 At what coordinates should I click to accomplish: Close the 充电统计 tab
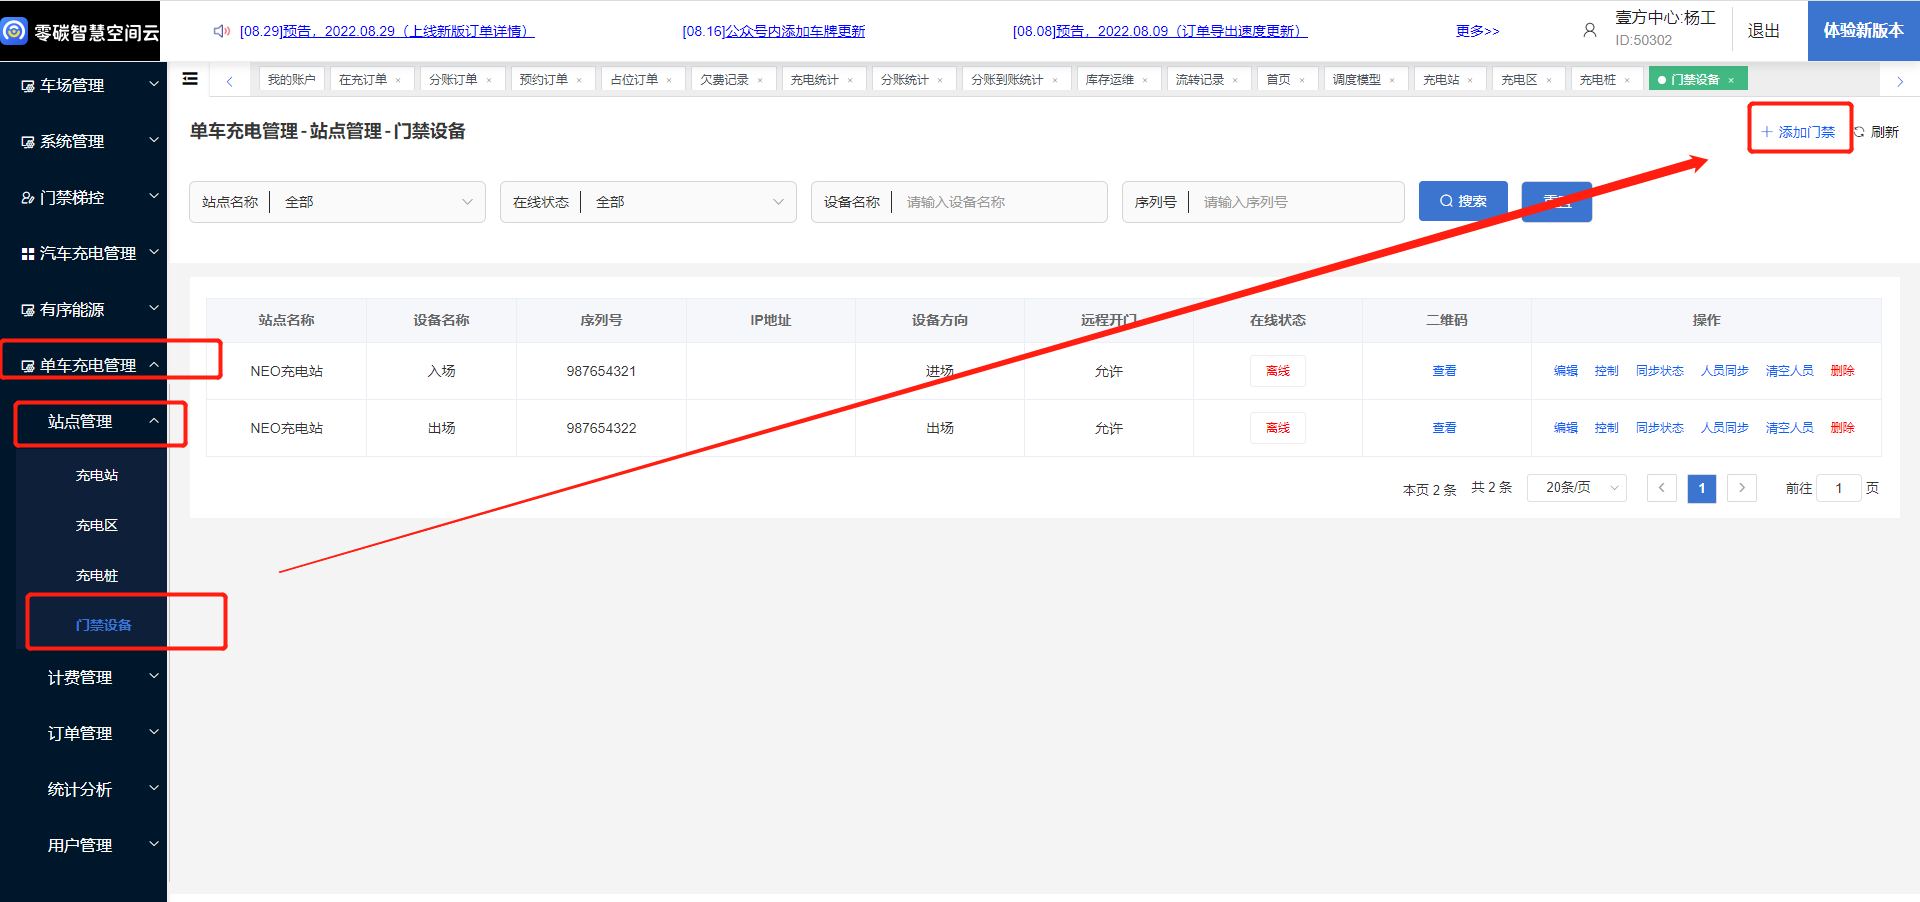(850, 80)
